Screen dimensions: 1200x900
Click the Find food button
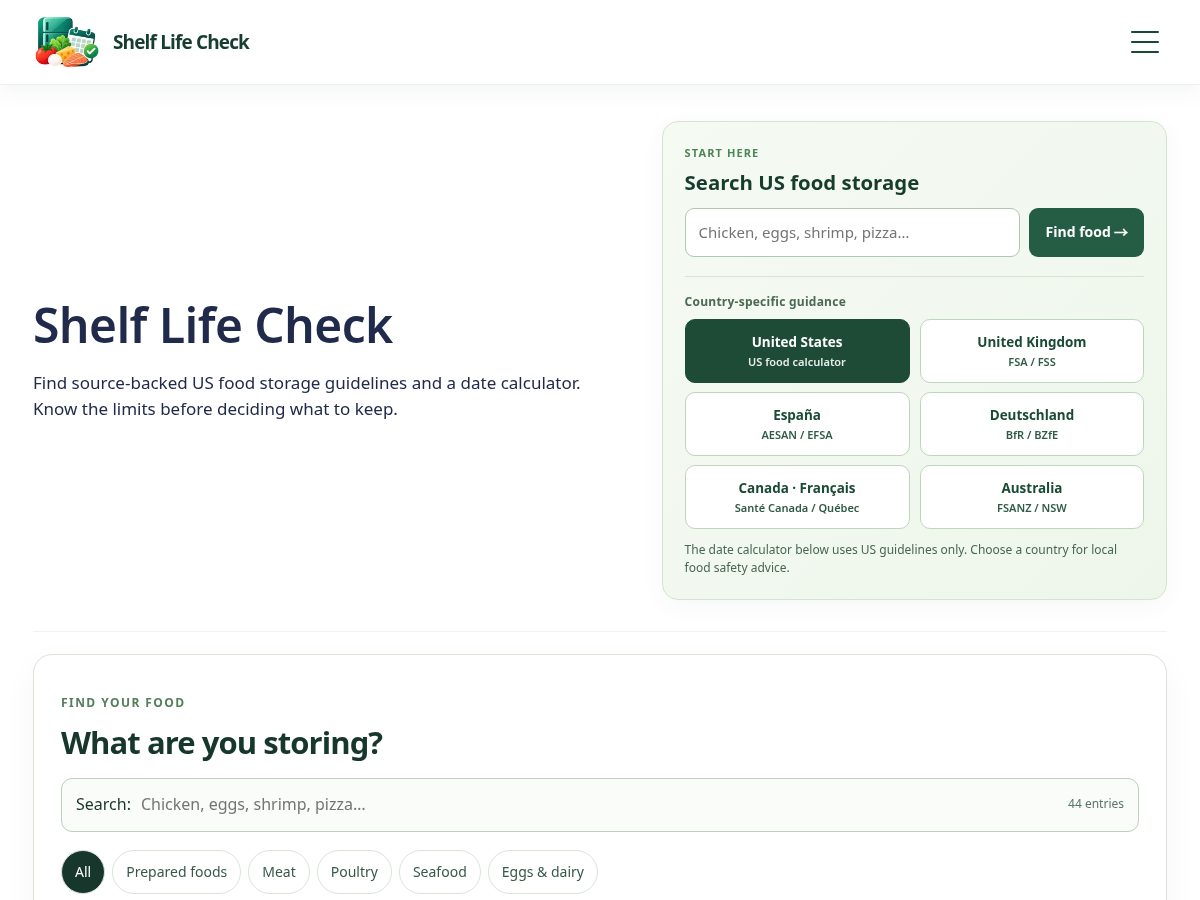(1086, 232)
